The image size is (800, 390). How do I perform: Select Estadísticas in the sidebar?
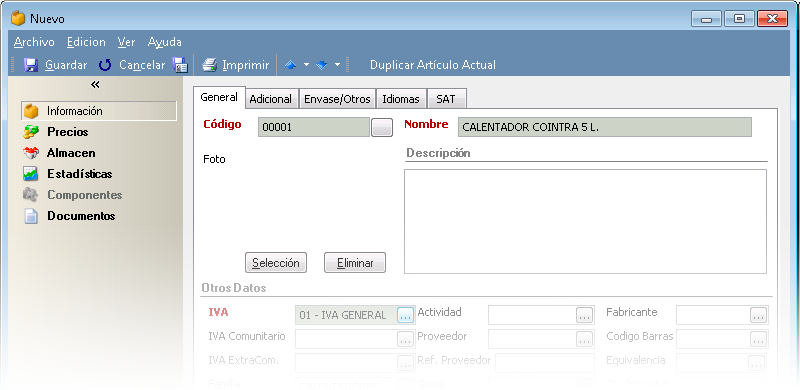[80, 174]
